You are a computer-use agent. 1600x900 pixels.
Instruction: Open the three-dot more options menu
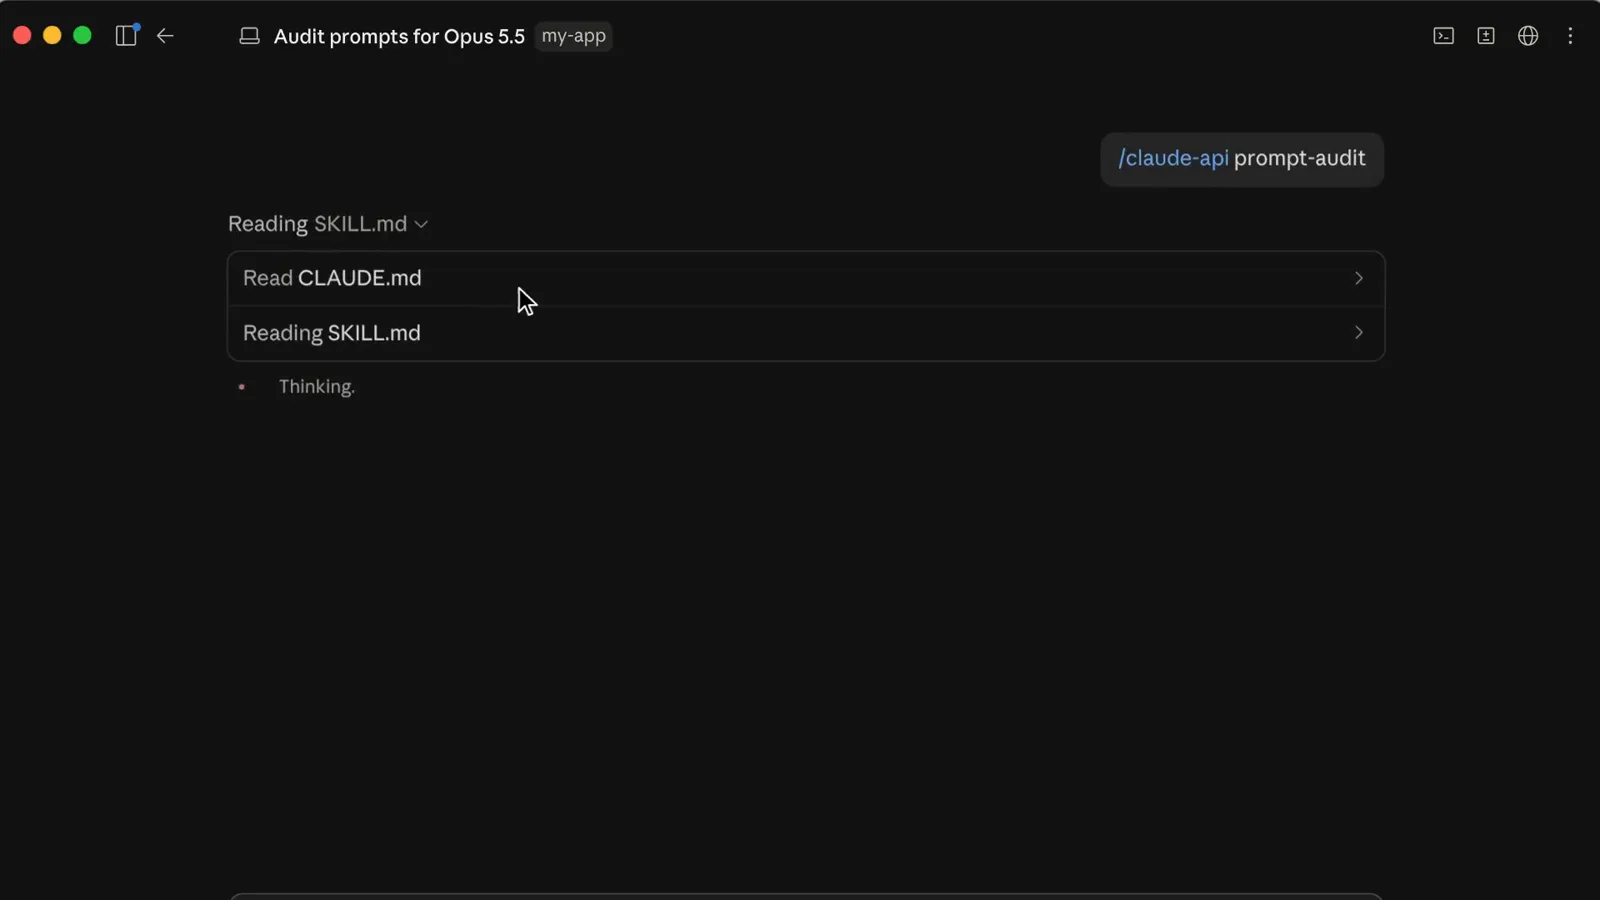point(1570,36)
